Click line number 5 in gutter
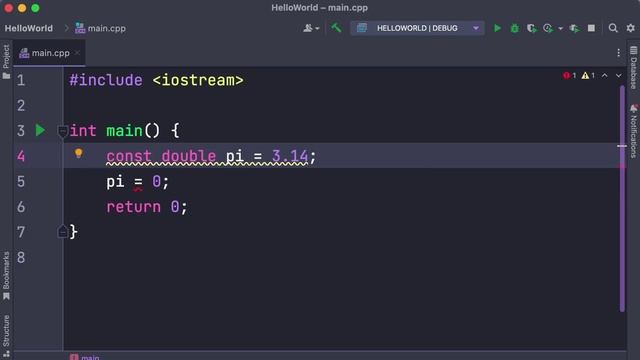 pos(21,182)
